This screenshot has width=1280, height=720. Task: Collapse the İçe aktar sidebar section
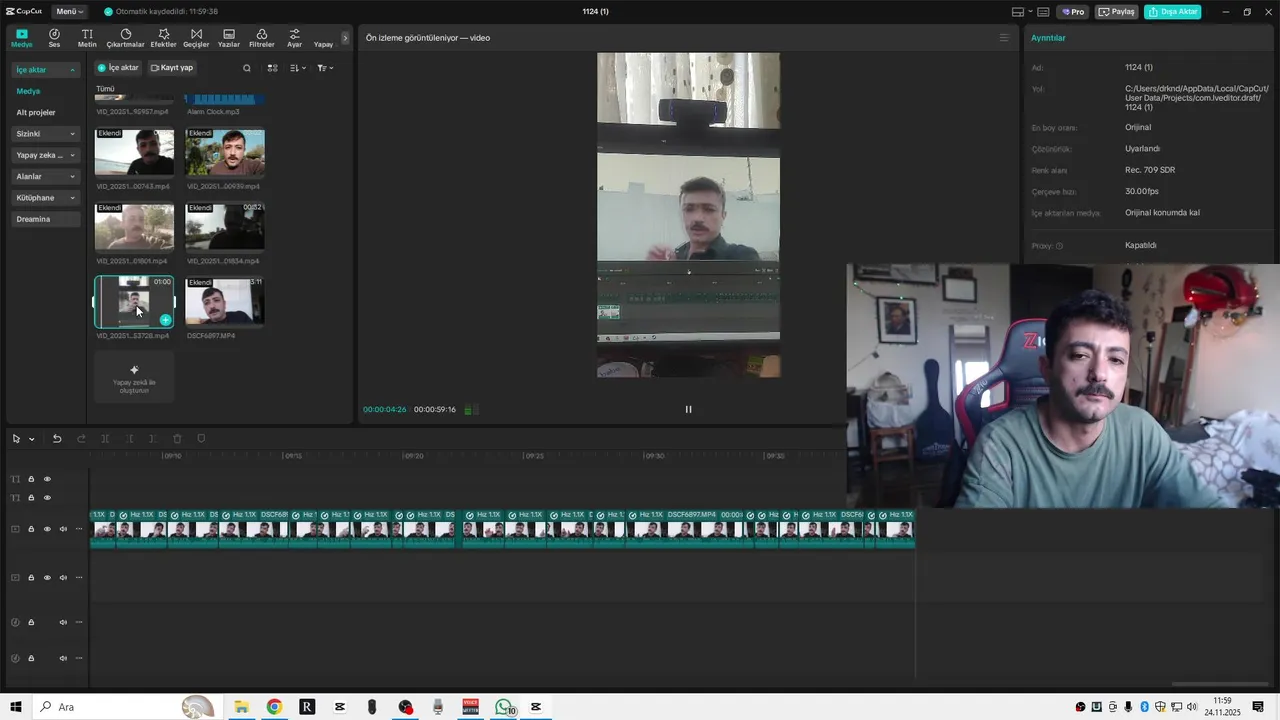(x=46, y=70)
